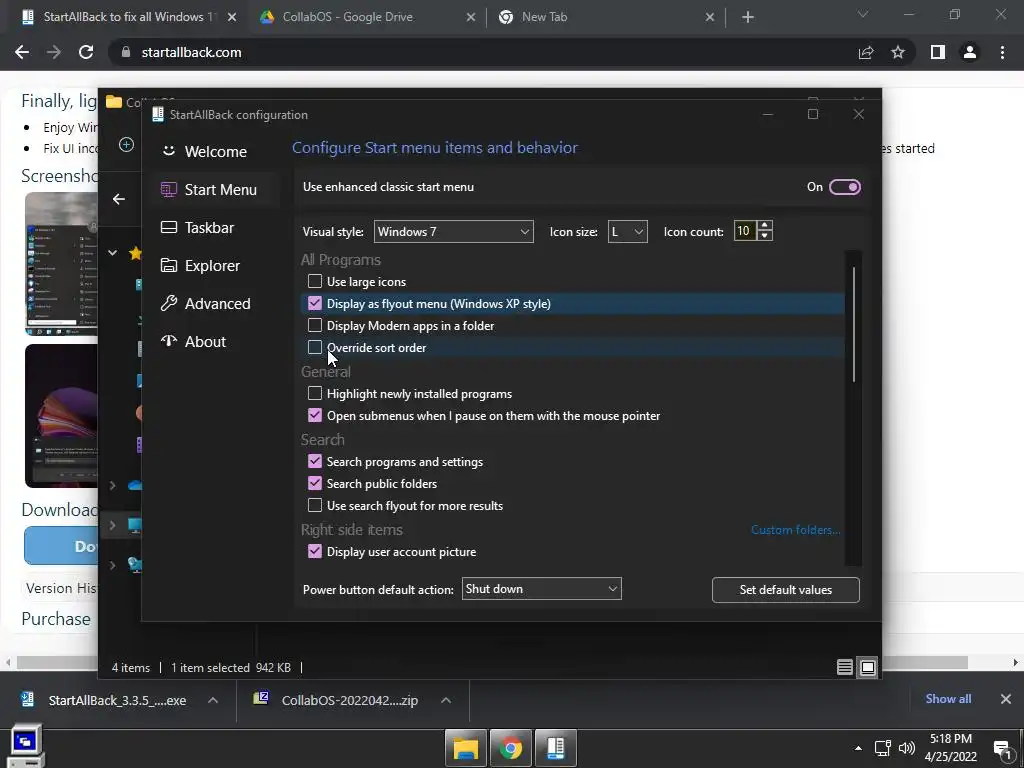Bookmark this page with star icon
The width and height of the screenshot is (1024, 768).
point(898,52)
